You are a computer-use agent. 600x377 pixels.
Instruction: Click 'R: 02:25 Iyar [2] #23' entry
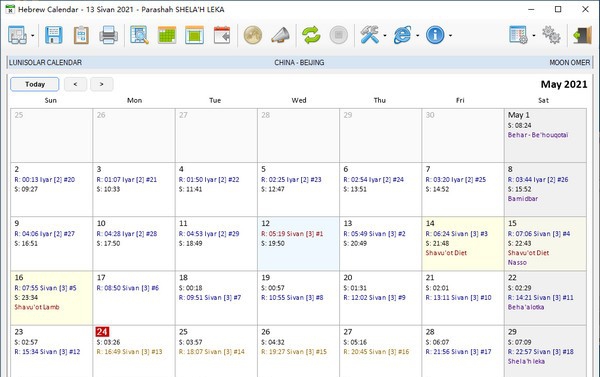(291, 180)
